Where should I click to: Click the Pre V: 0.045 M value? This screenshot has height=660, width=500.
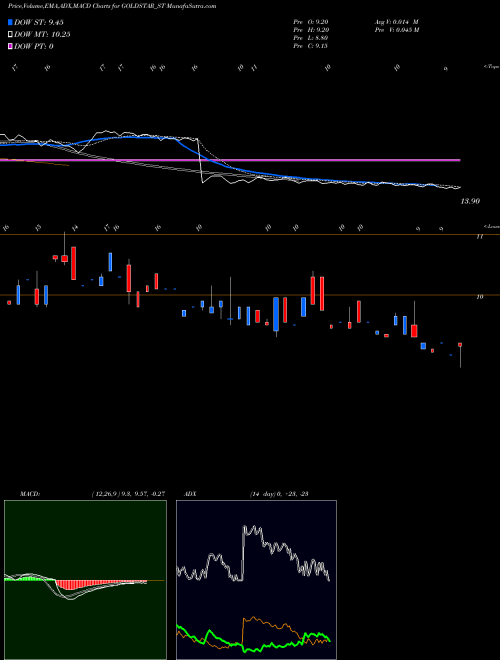point(396,30)
